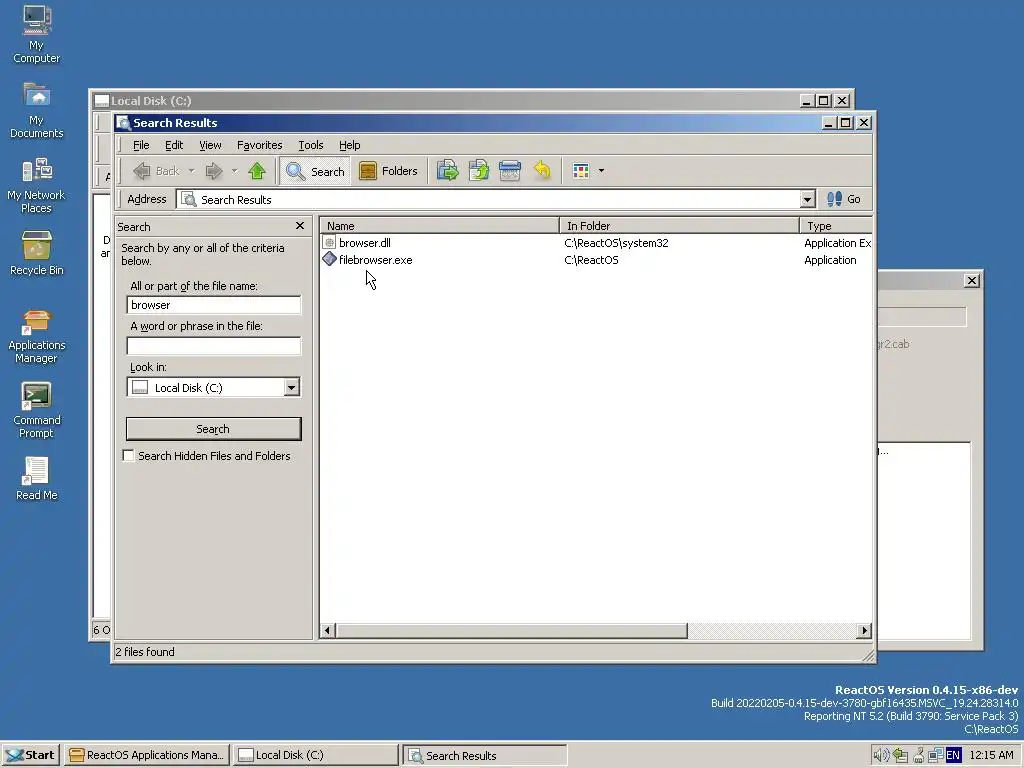Click the Search Results title bar icon
This screenshot has width=1024, height=768.
(123, 123)
